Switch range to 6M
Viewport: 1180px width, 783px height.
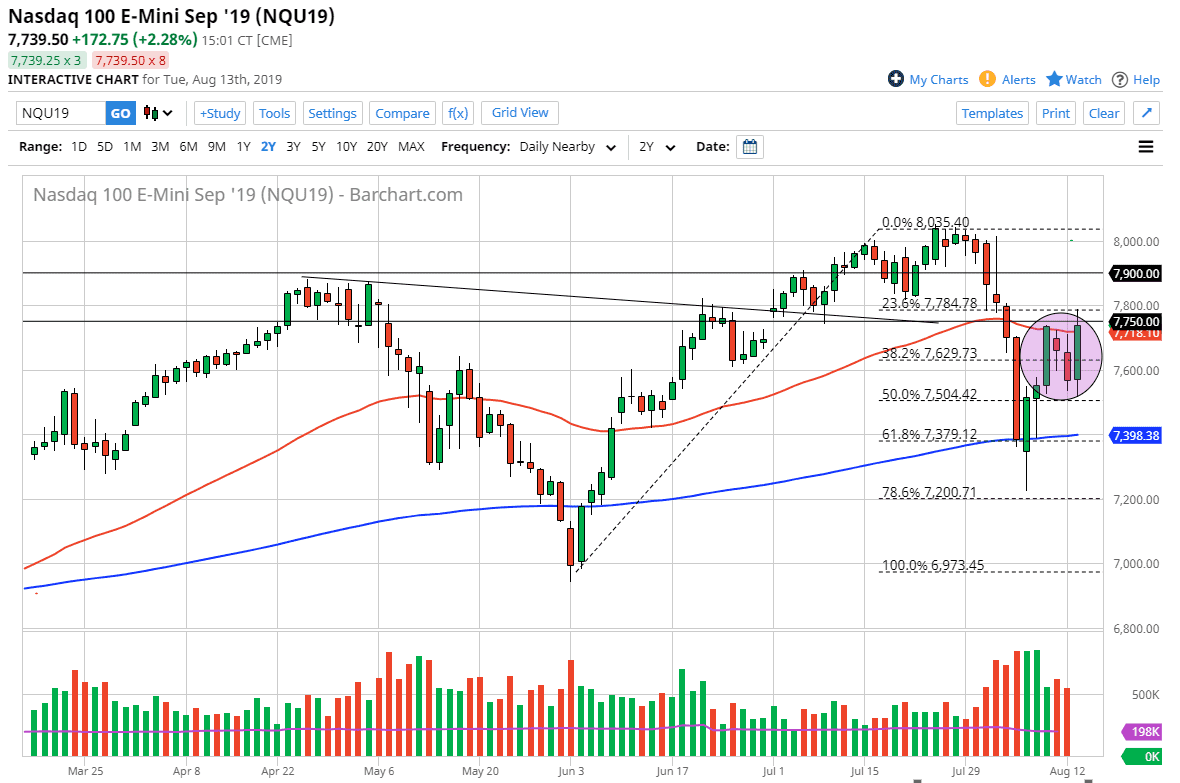188,146
